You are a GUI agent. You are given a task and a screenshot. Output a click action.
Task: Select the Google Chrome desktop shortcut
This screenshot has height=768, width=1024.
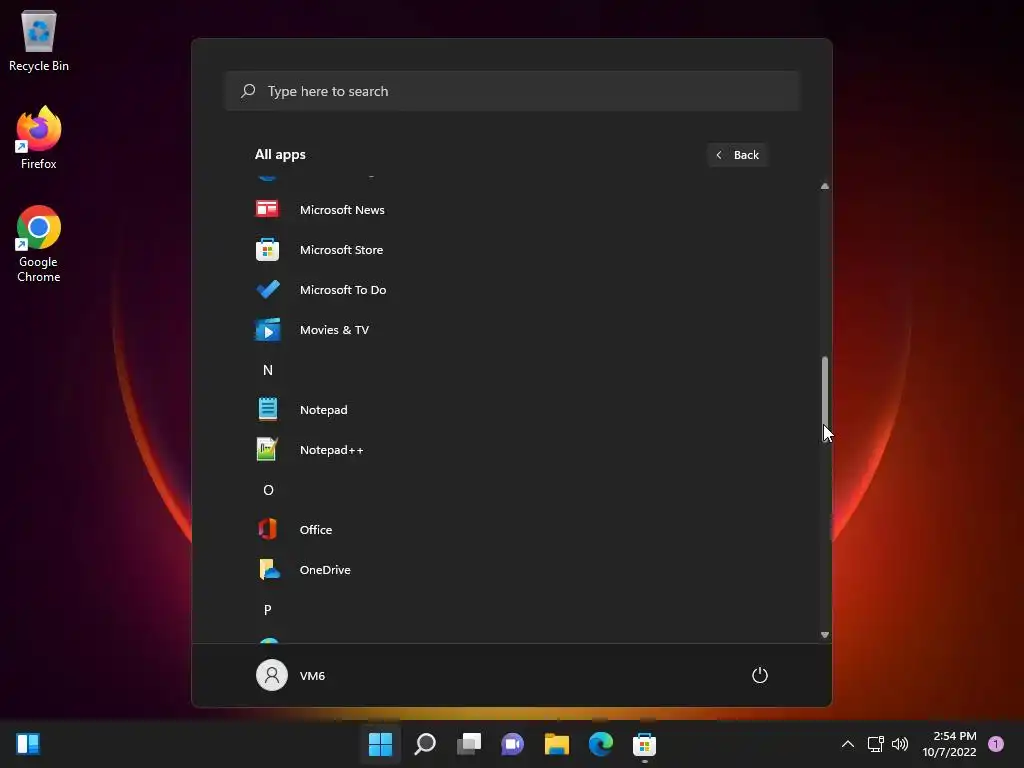(39, 244)
